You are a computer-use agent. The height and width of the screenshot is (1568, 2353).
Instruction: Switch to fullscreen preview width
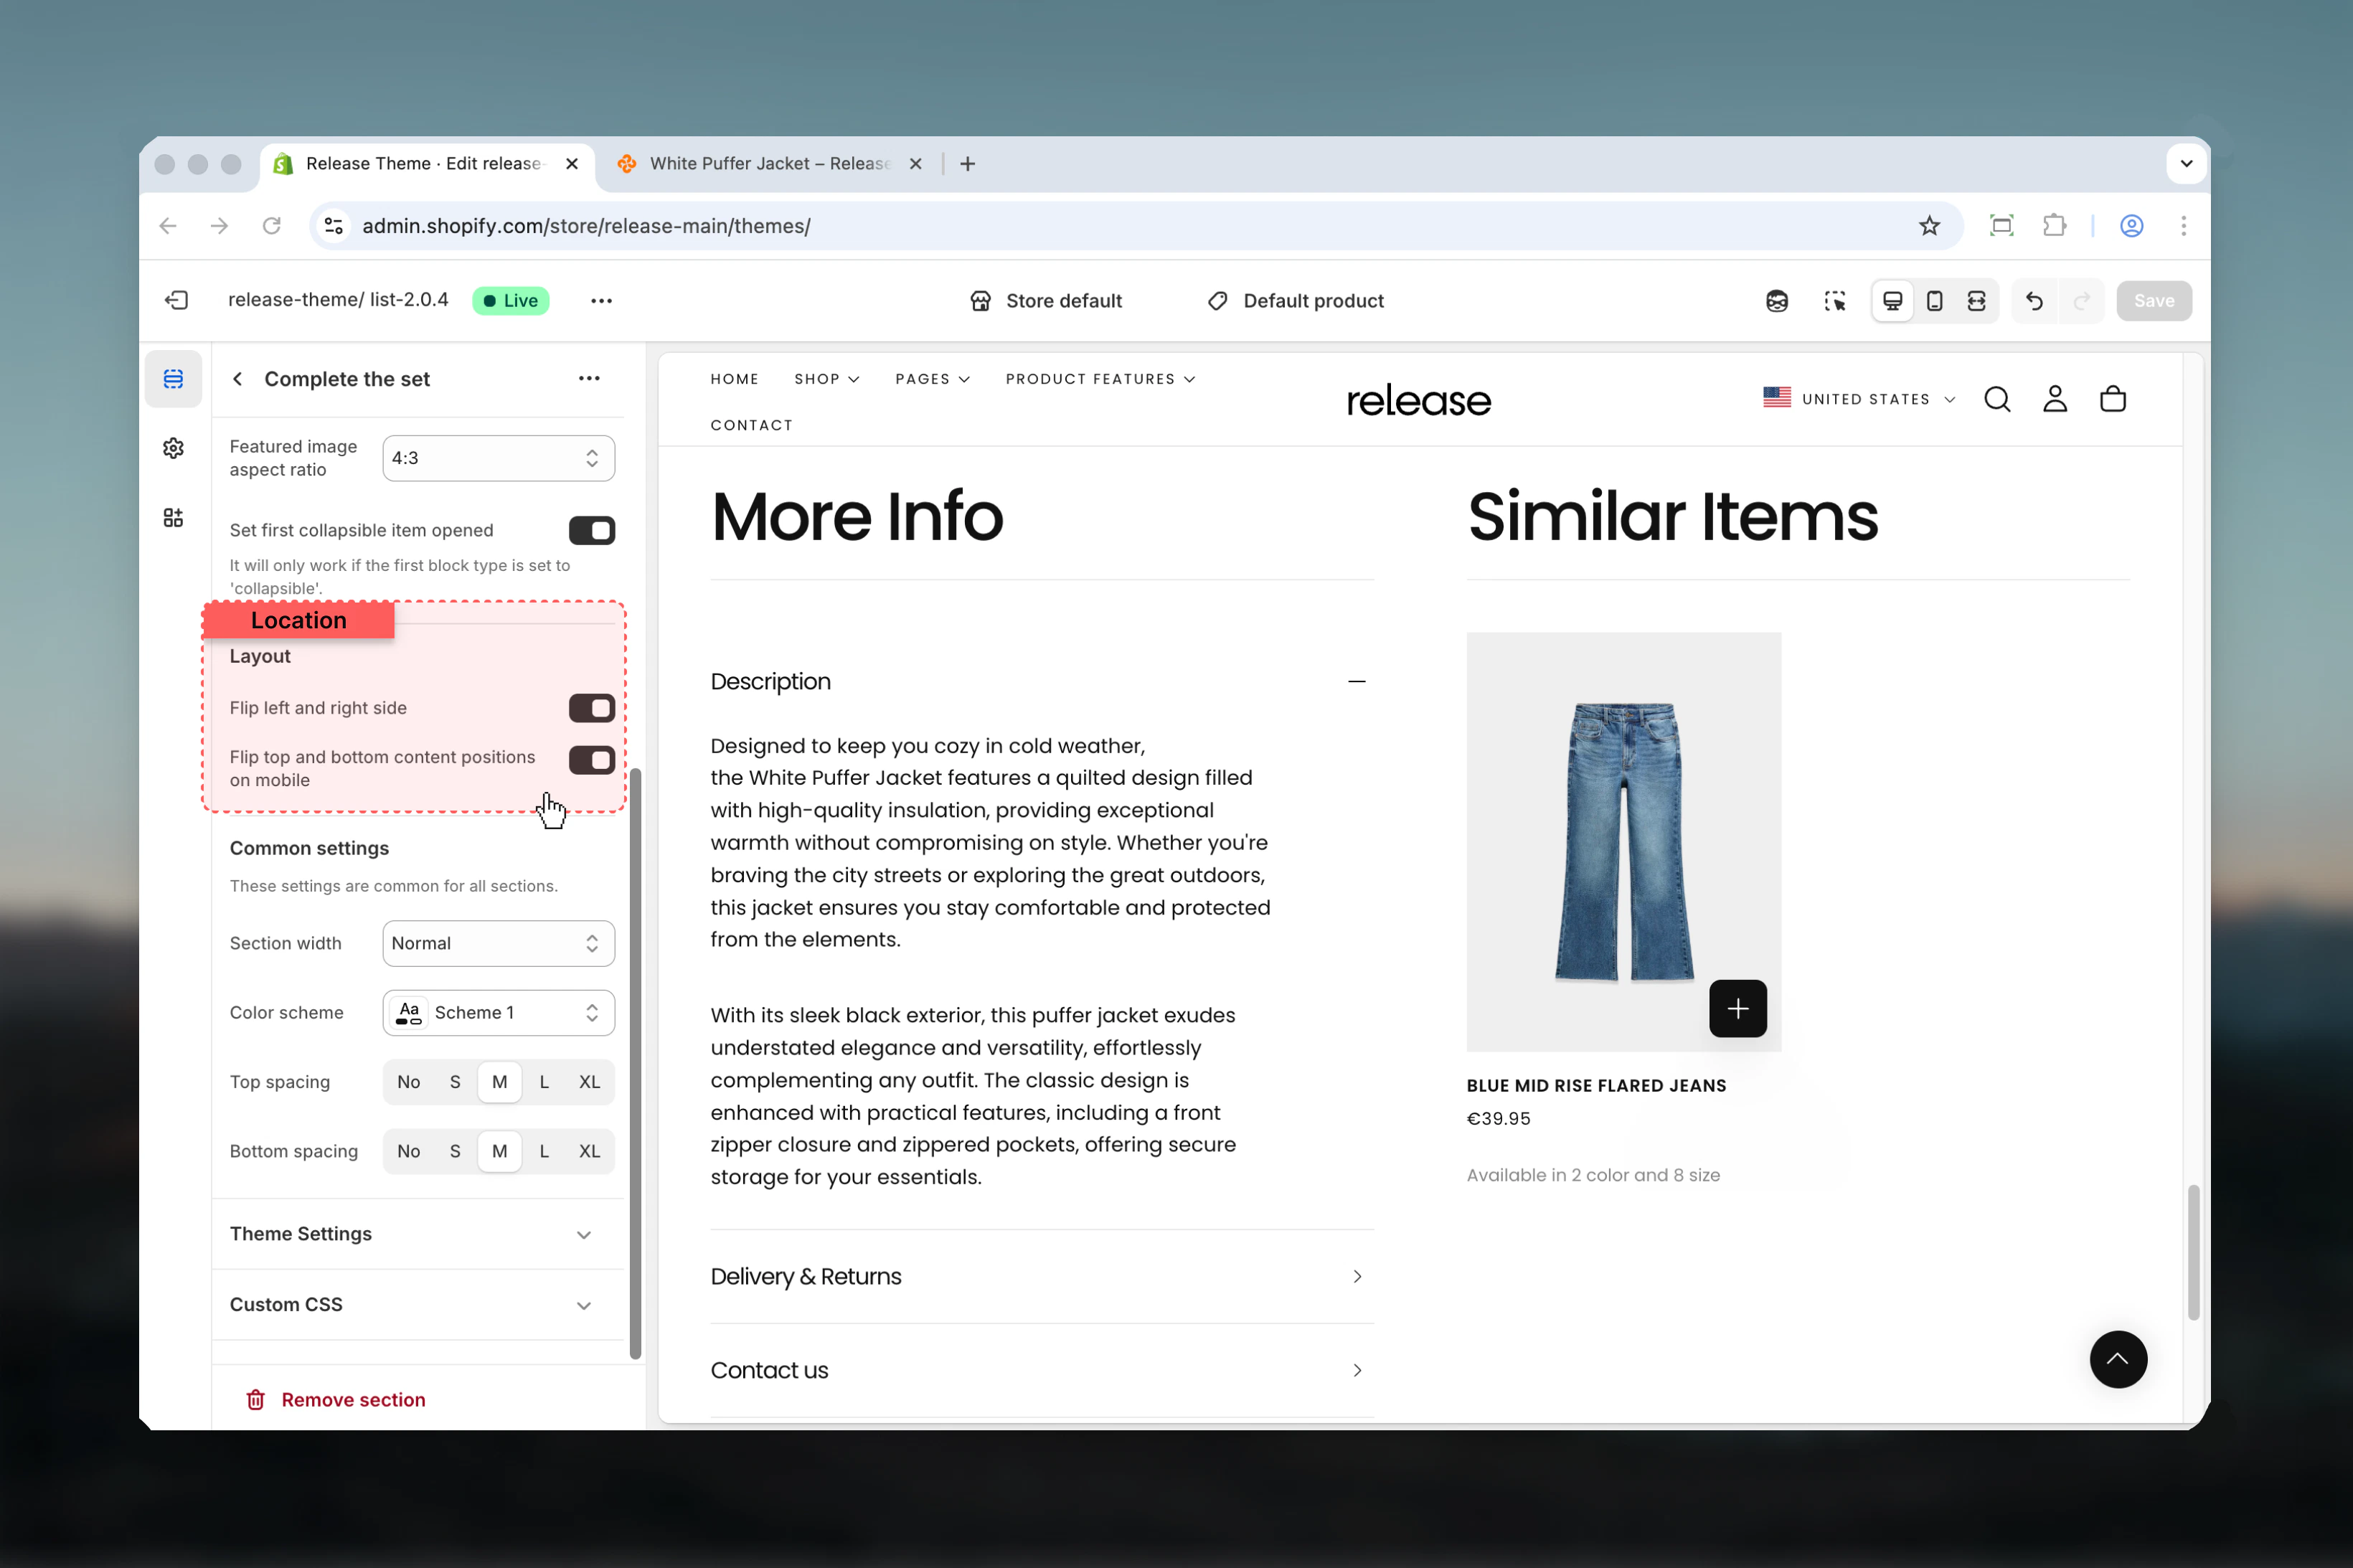point(1976,301)
